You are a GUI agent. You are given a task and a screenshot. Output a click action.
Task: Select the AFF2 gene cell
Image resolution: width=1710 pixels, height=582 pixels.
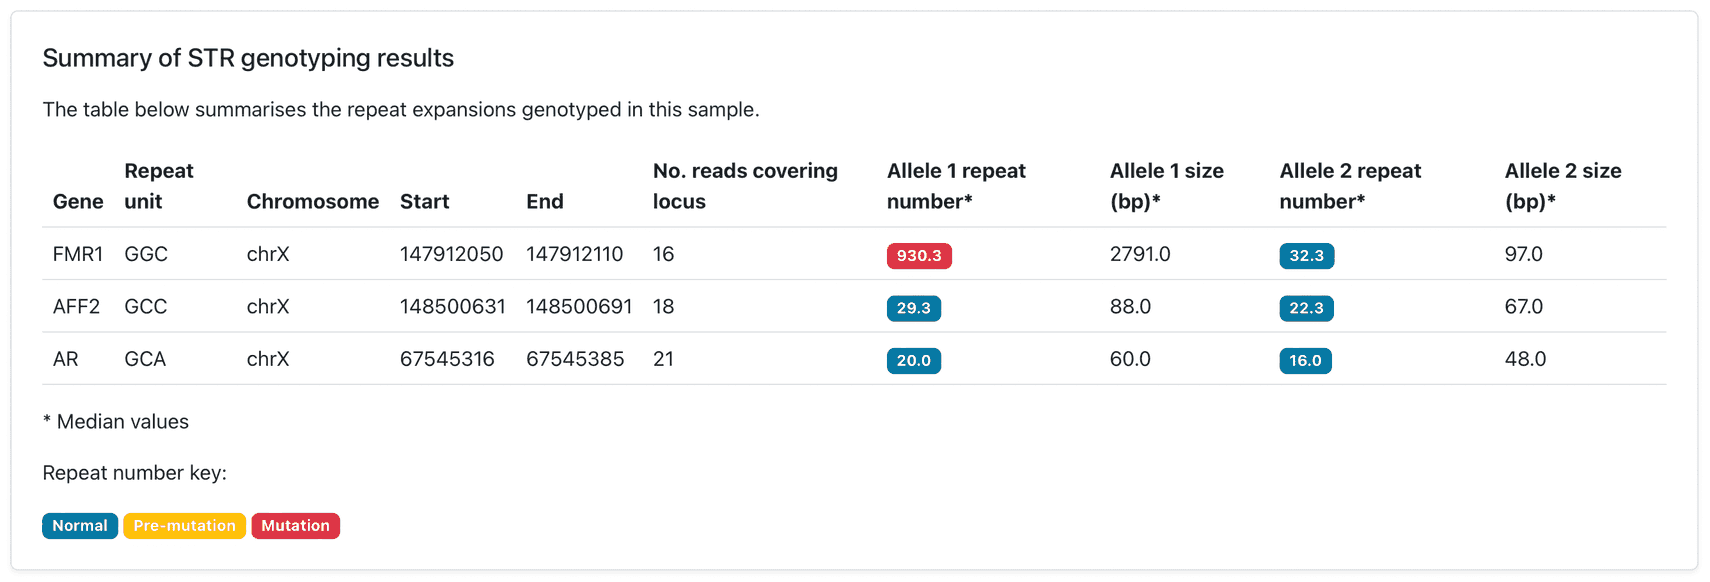click(x=76, y=306)
